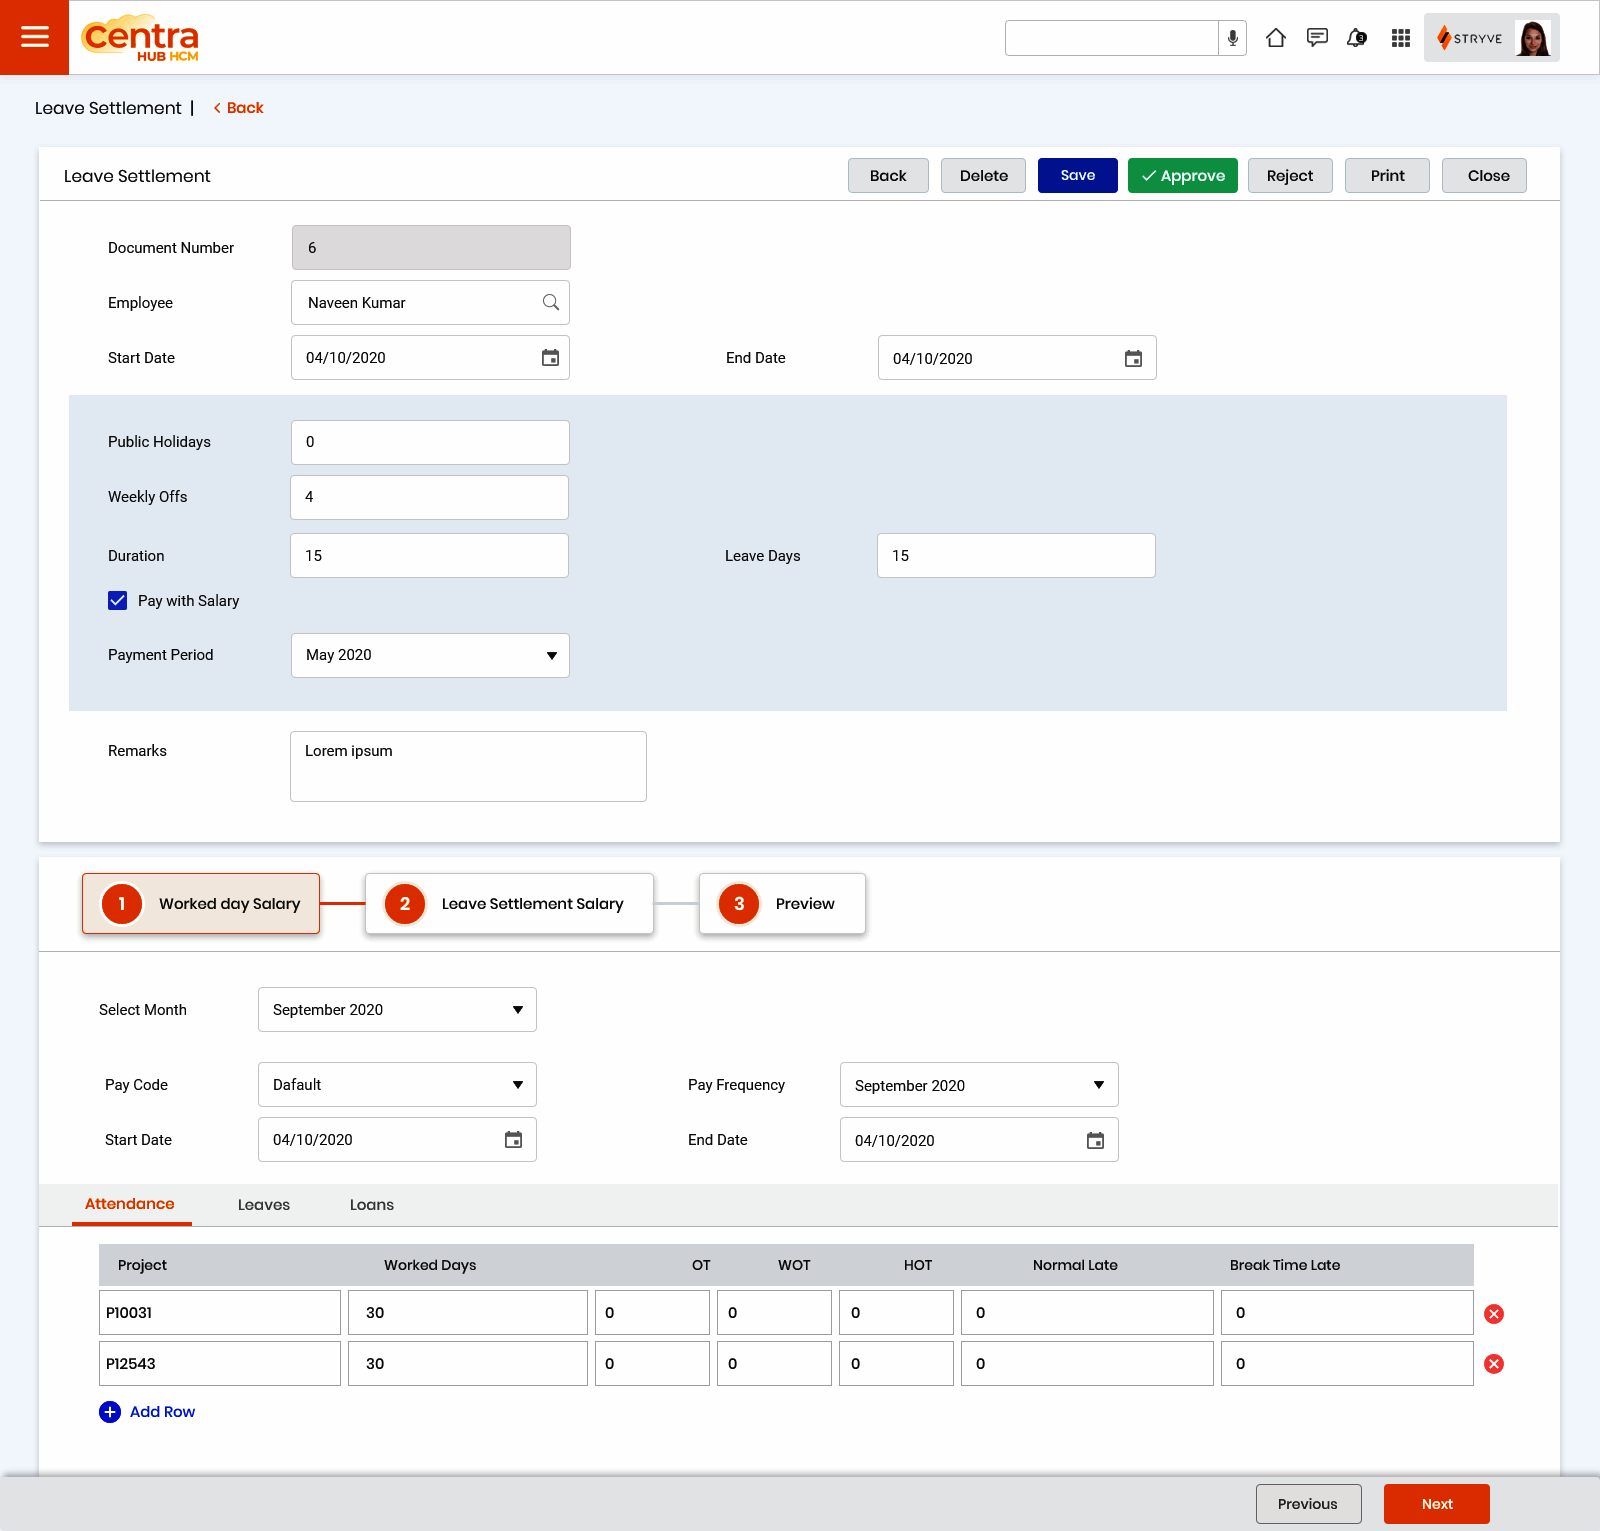
Task: Expand the Select Month dropdown
Action: pos(397,1010)
